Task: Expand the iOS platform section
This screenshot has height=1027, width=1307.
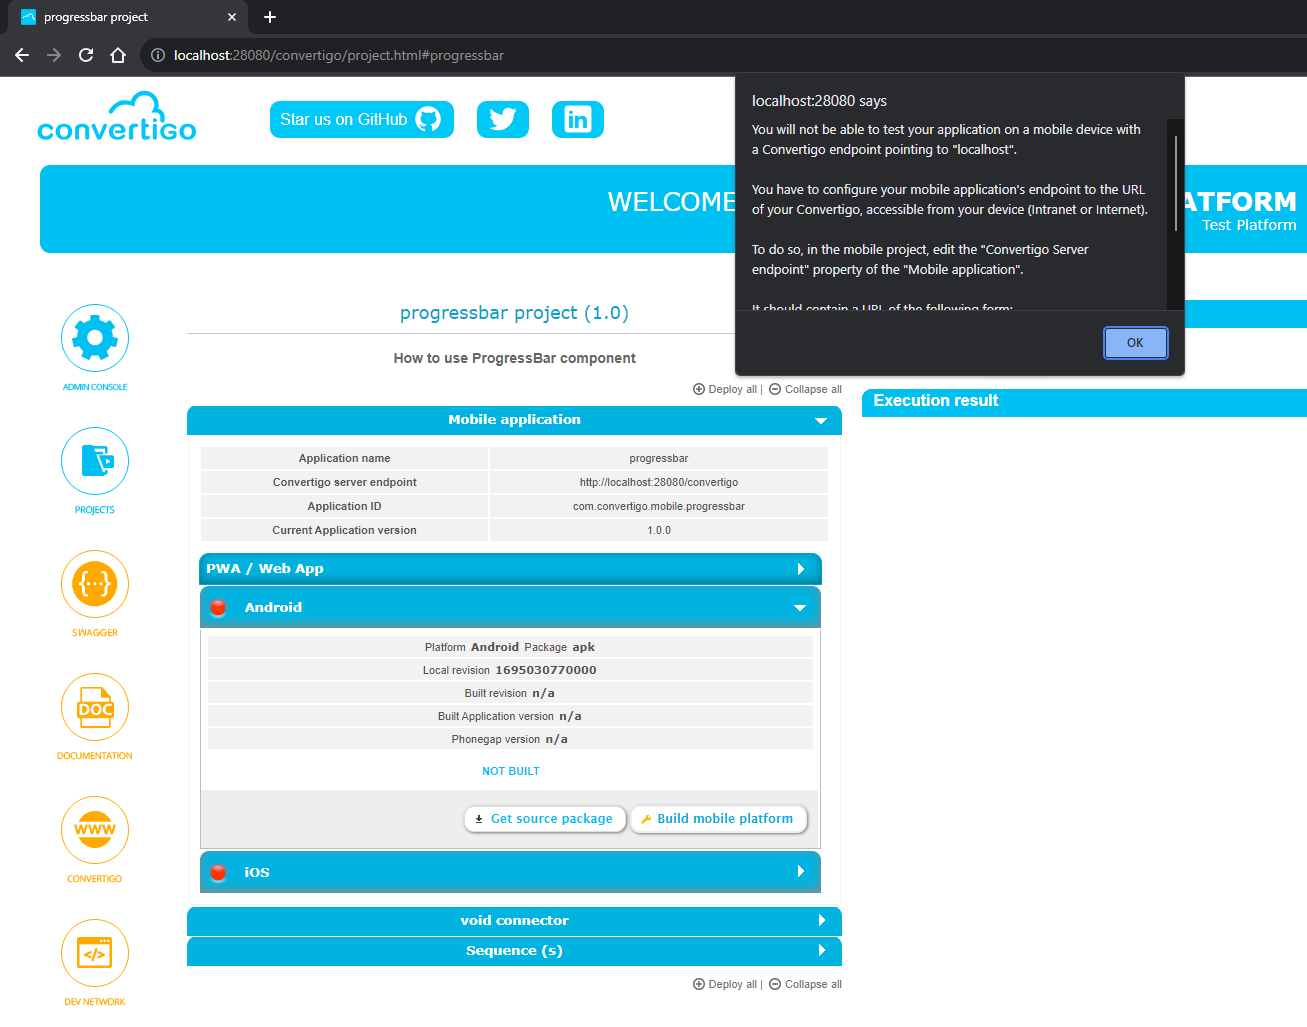Action: tap(510, 872)
